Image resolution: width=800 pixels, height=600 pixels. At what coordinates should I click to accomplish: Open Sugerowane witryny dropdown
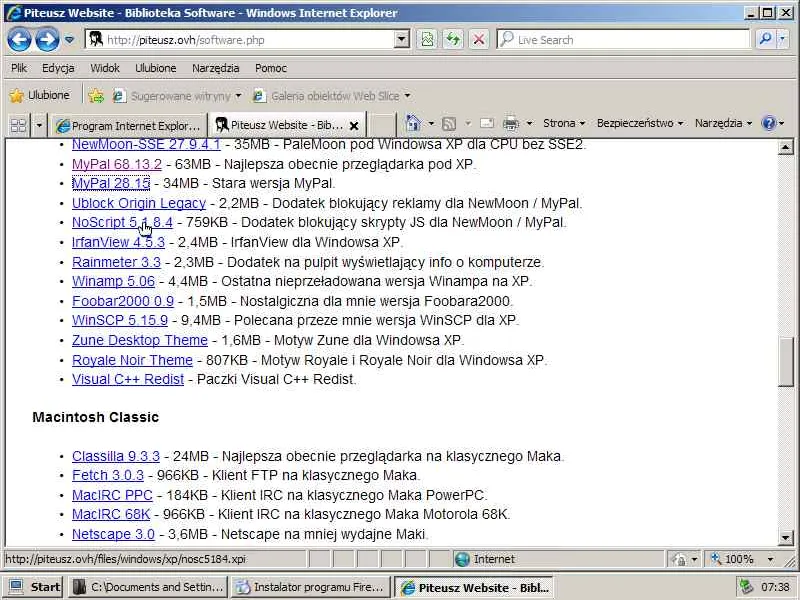pos(177,95)
